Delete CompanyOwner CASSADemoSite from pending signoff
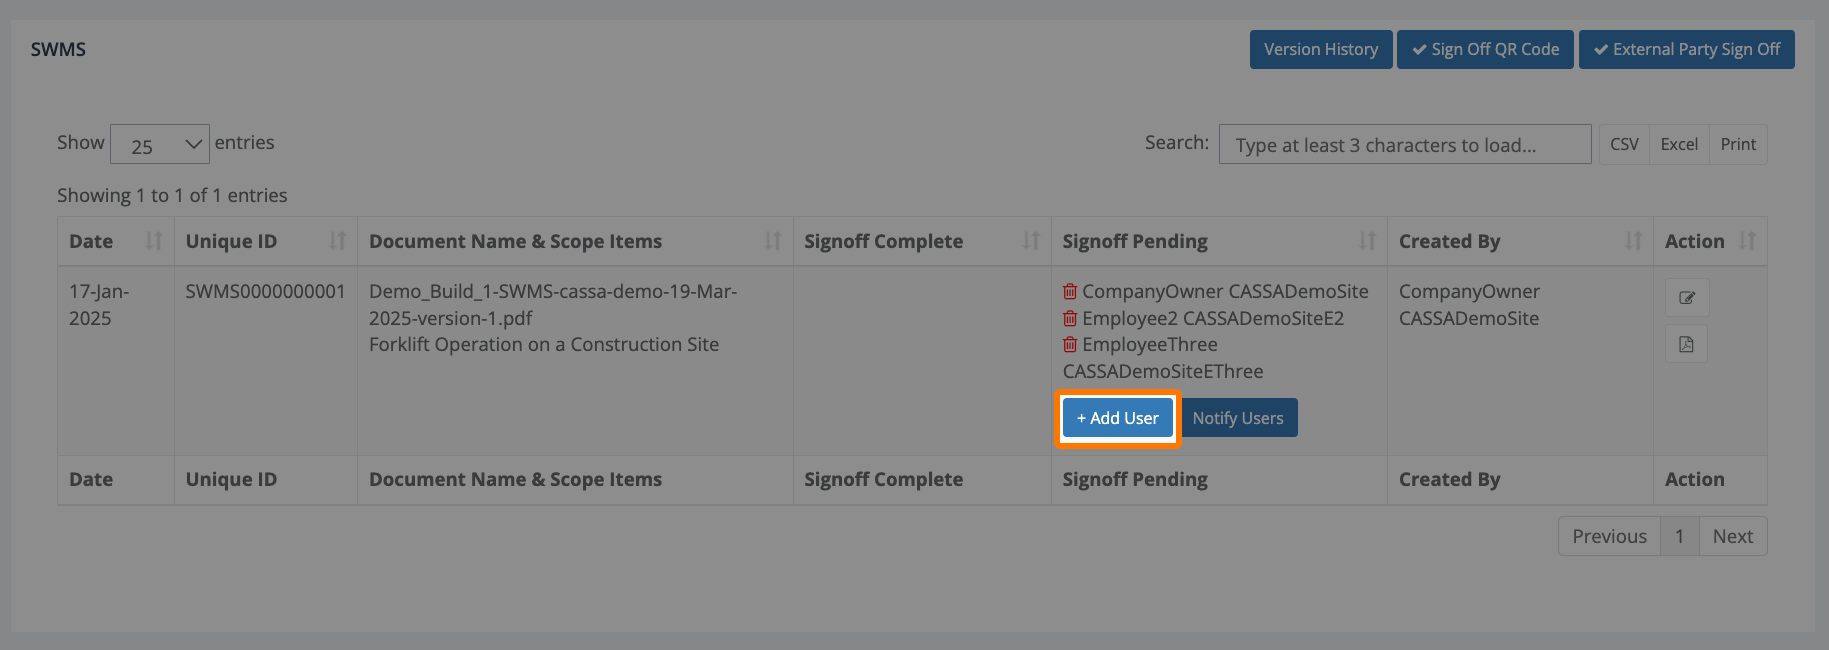Image resolution: width=1829 pixels, height=650 pixels. click(x=1070, y=292)
